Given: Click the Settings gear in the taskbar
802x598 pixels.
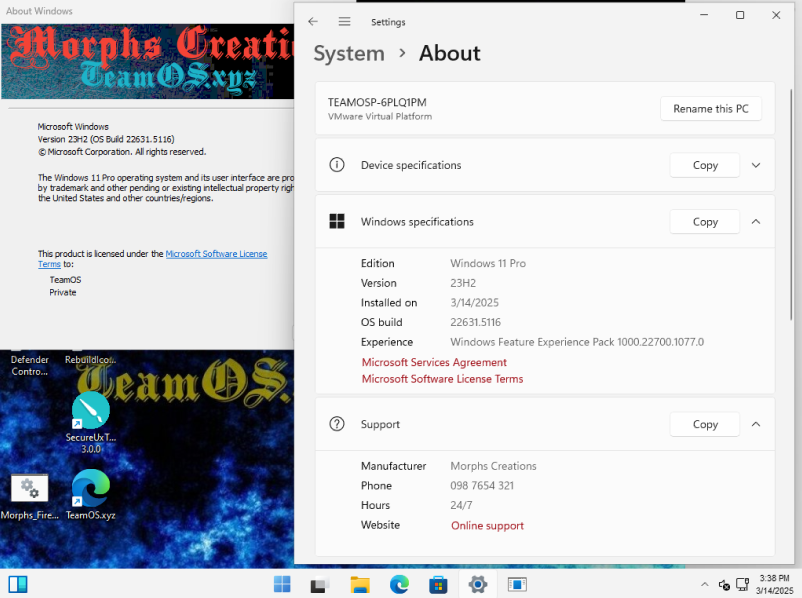Looking at the screenshot, I should [477, 584].
